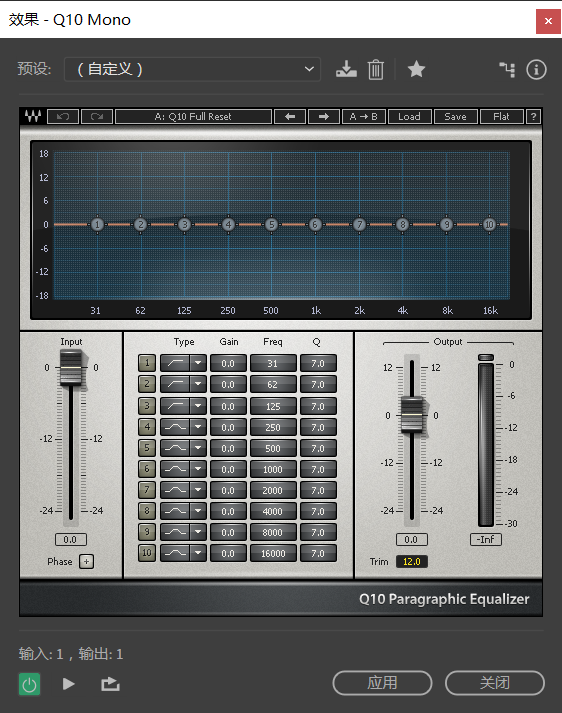The height and width of the screenshot is (713, 562).
Task: Toggle the effect power state button
Action: click(x=30, y=684)
